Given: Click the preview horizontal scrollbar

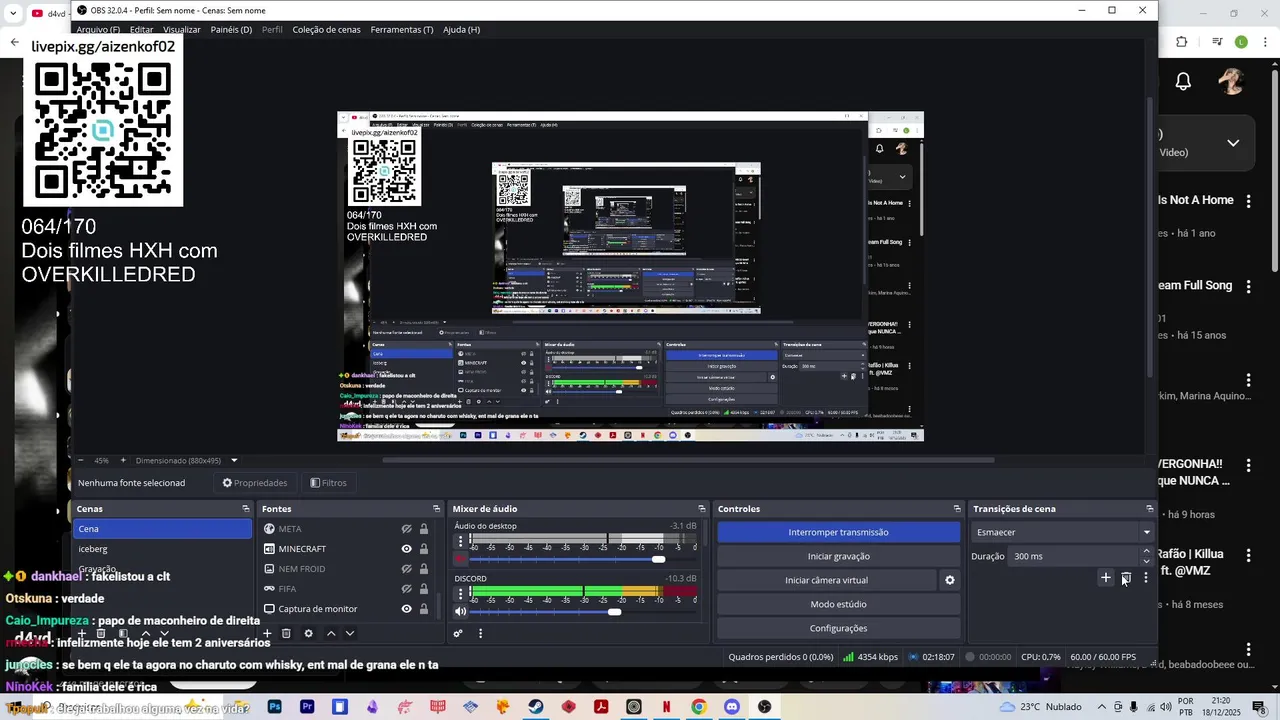Looking at the screenshot, I should (688, 460).
